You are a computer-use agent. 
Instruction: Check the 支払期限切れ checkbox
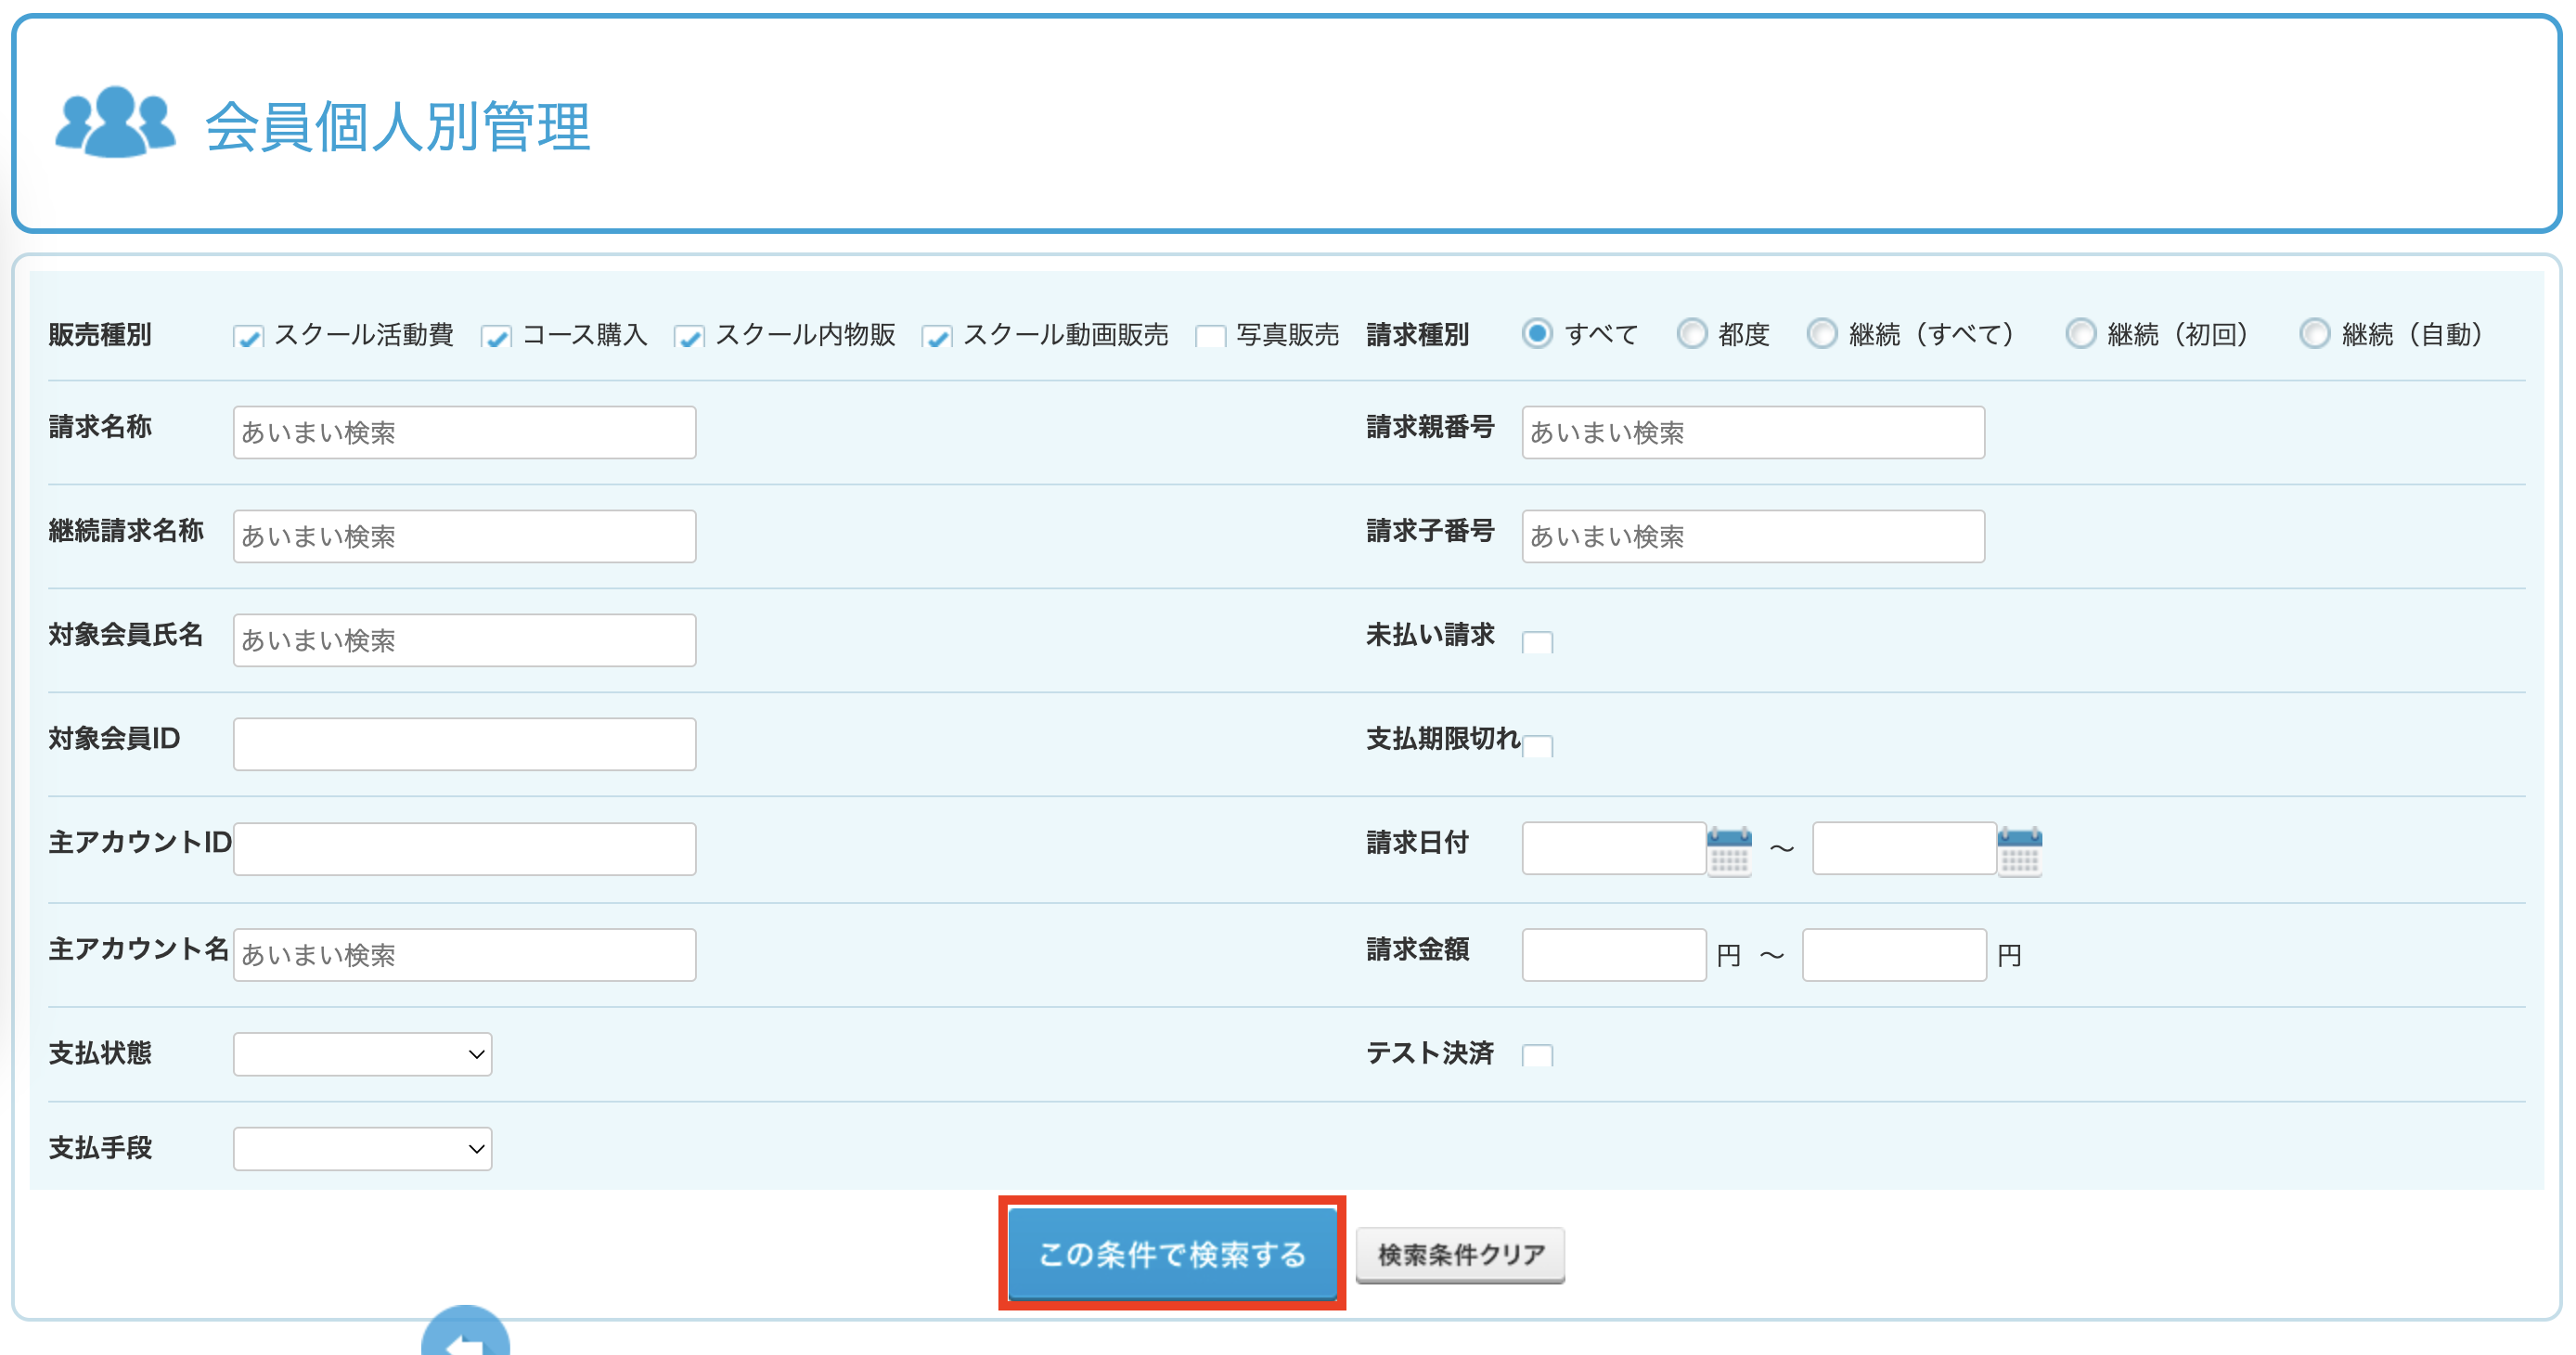click(x=1537, y=746)
